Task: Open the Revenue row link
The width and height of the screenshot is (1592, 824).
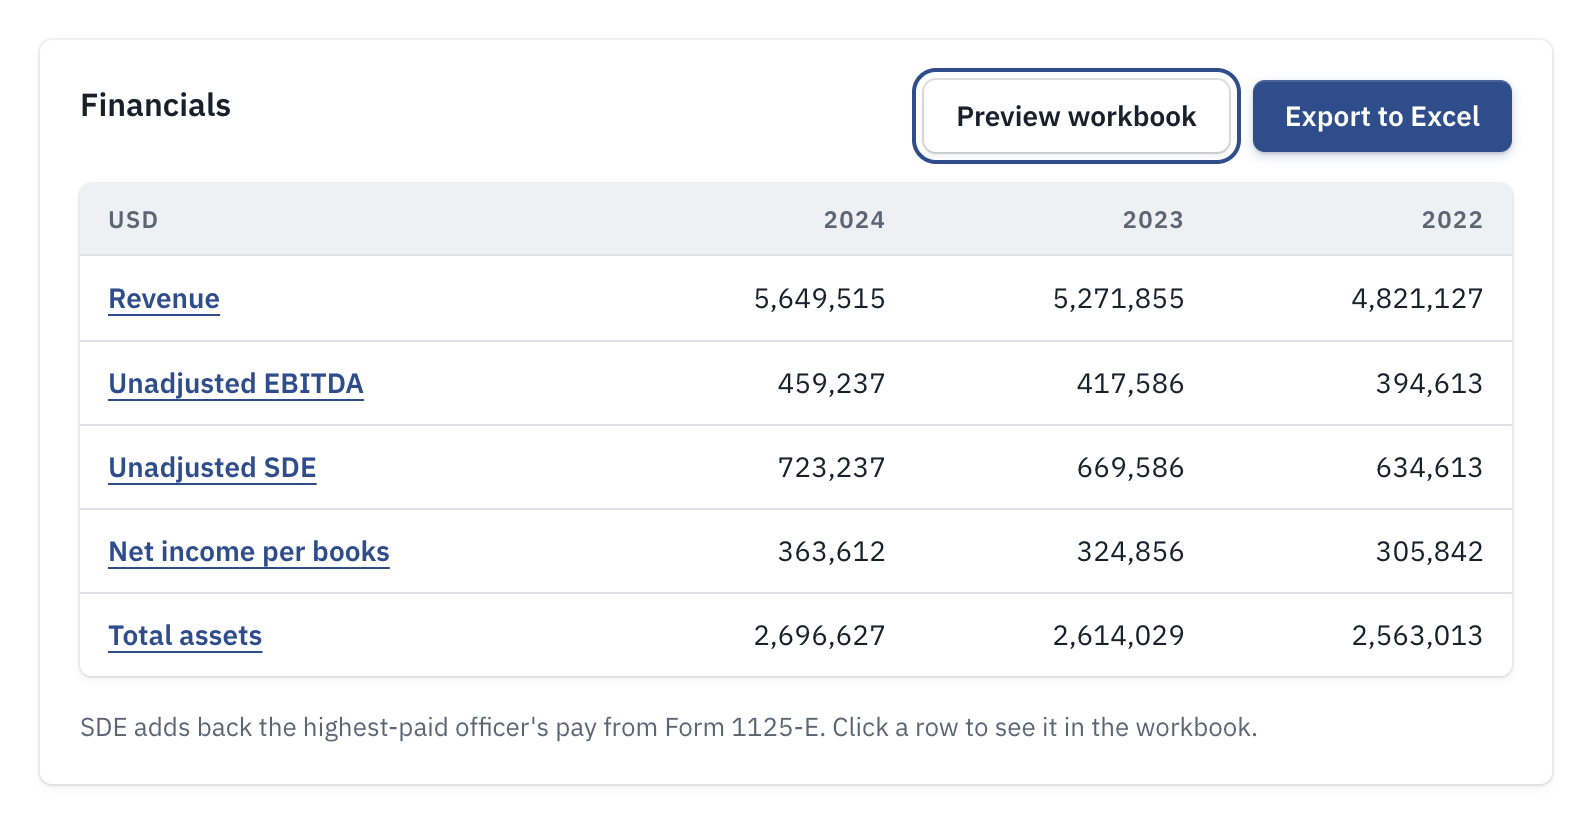Action: pos(164,299)
